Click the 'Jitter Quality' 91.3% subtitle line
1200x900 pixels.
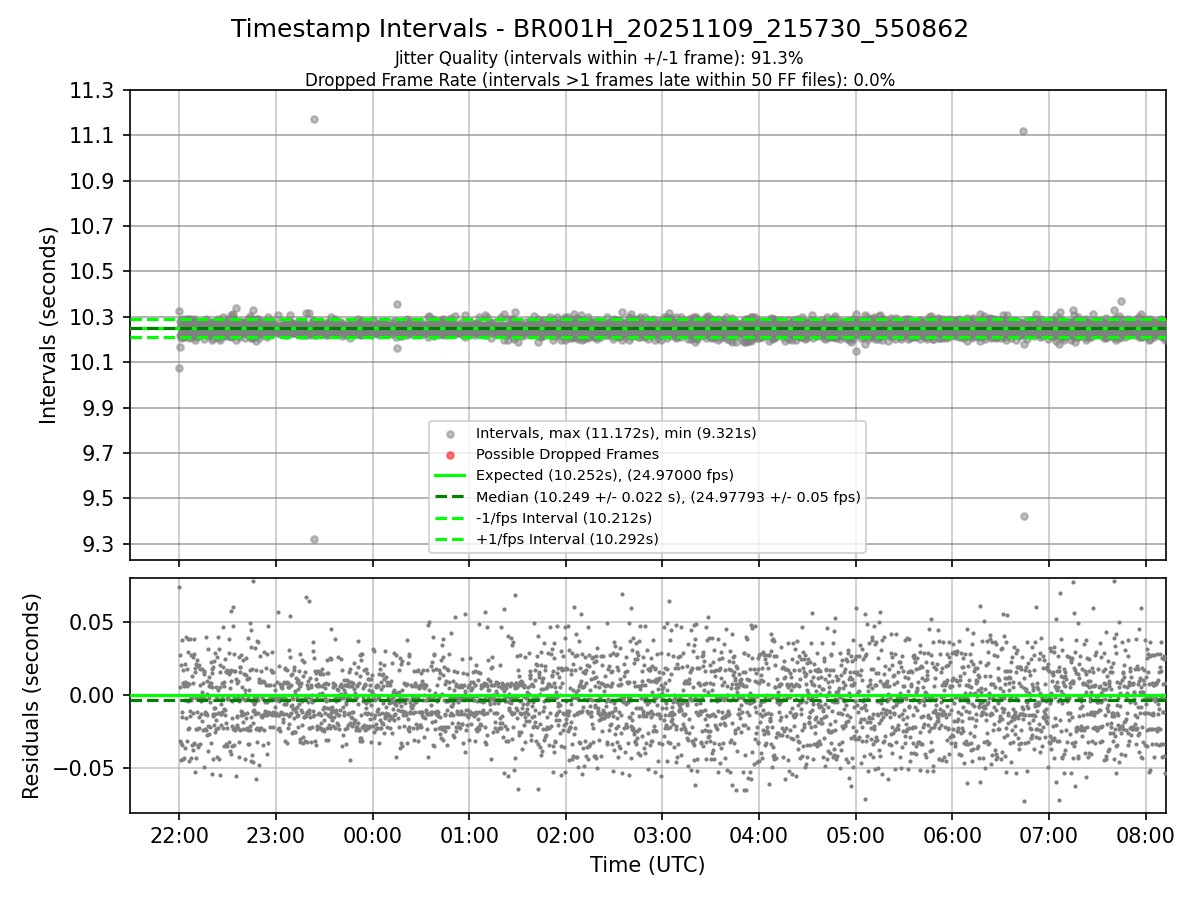click(x=599, y=58)
